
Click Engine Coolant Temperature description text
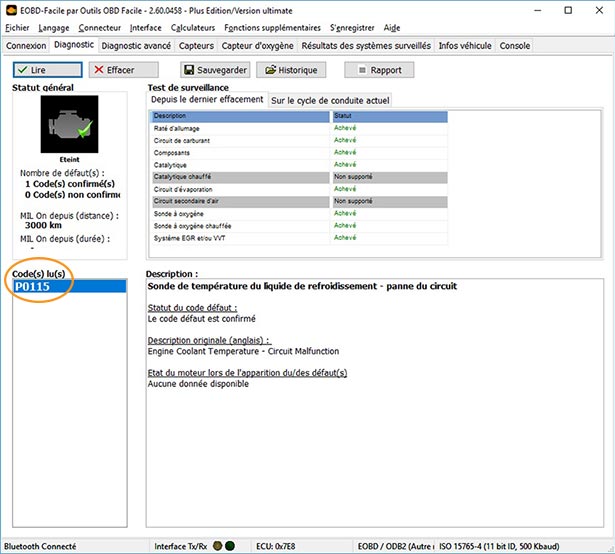pos(243,351)
